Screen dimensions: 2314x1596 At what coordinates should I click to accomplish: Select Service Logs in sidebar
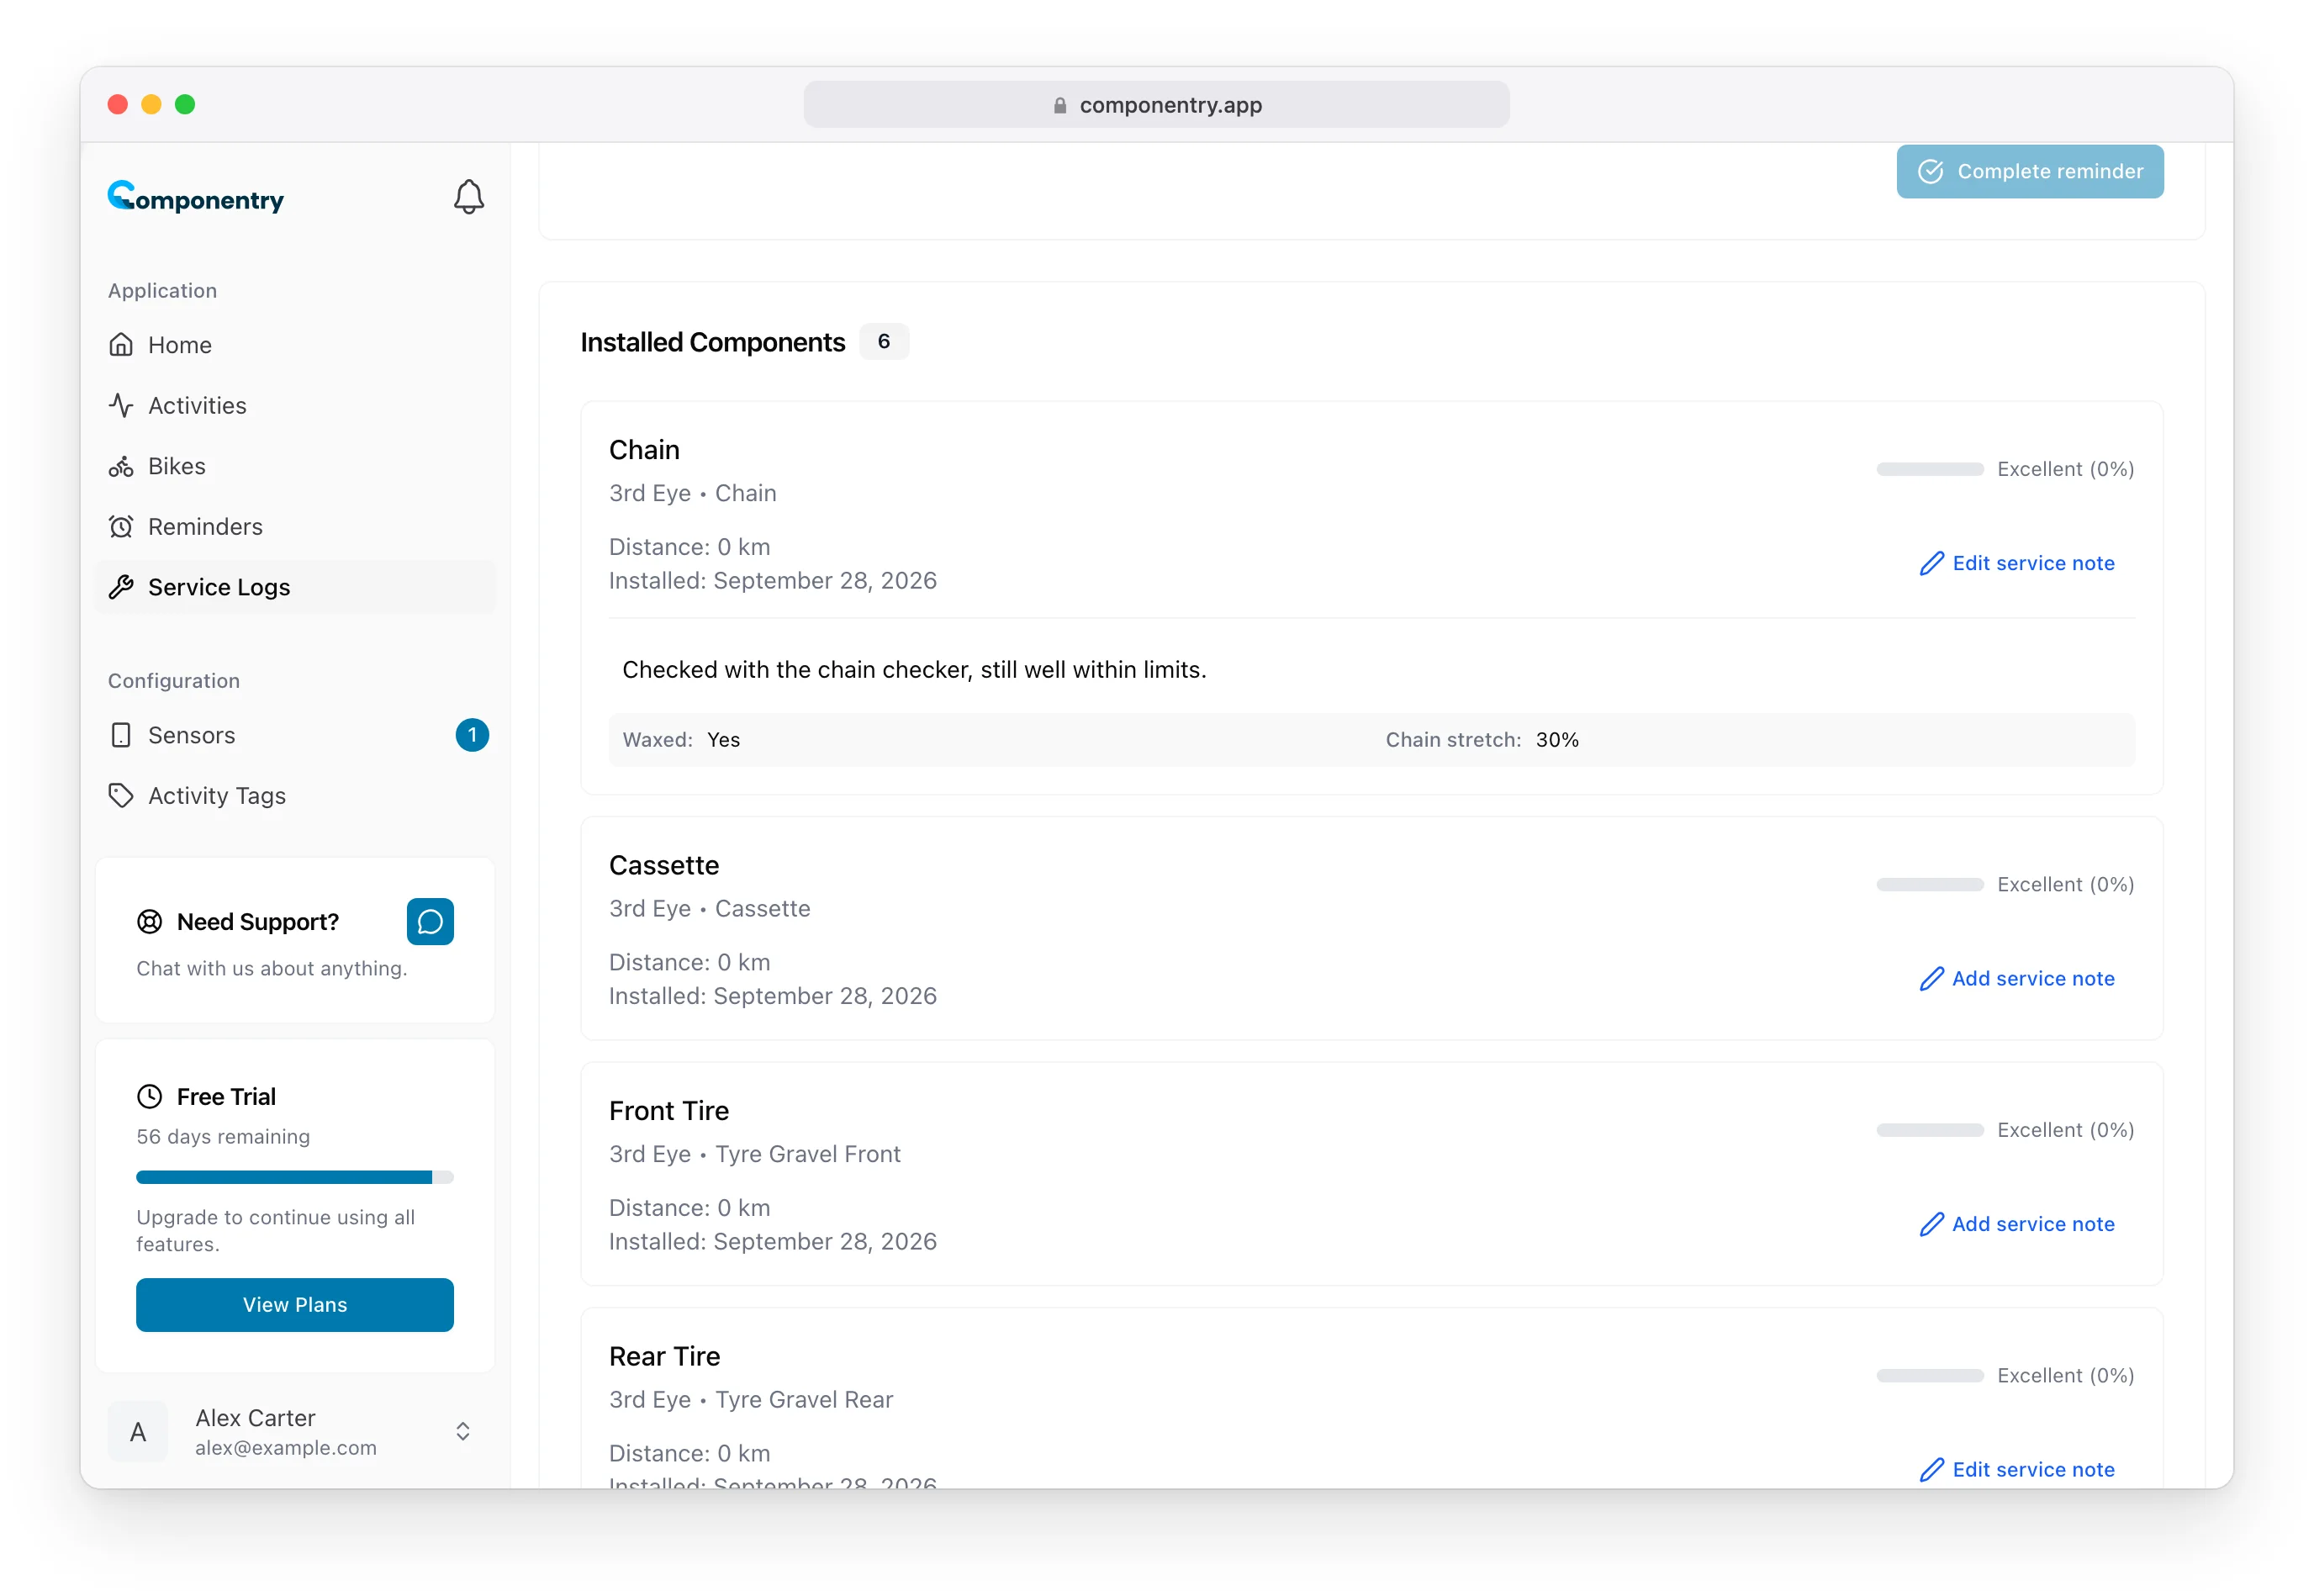click(295, 587)
